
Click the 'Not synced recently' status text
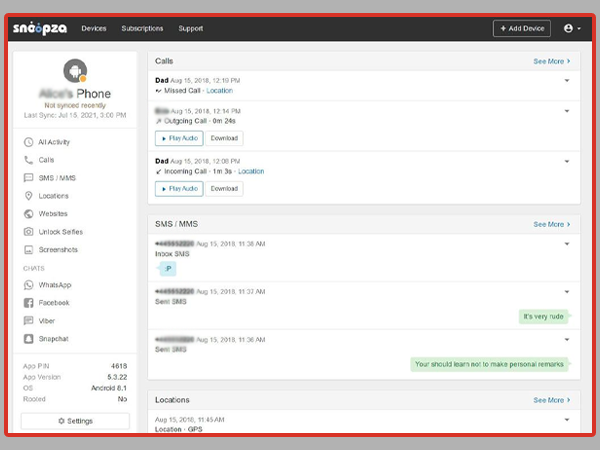point(75,105)
